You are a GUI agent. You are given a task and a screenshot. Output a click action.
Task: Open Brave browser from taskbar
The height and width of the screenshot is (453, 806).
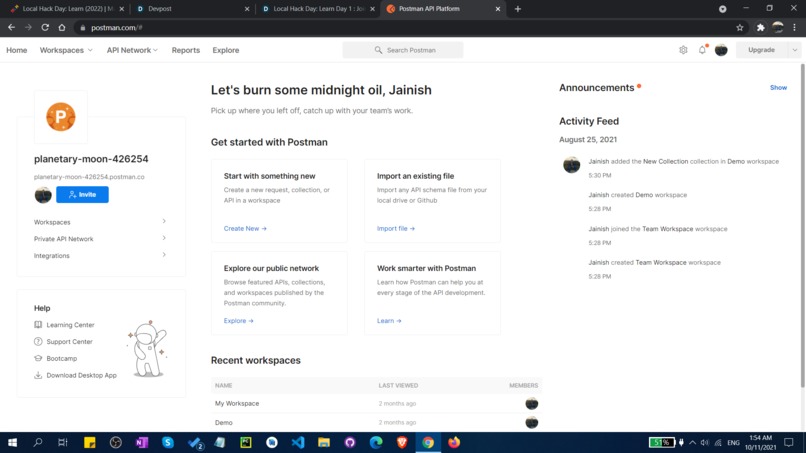coord(402,442)
